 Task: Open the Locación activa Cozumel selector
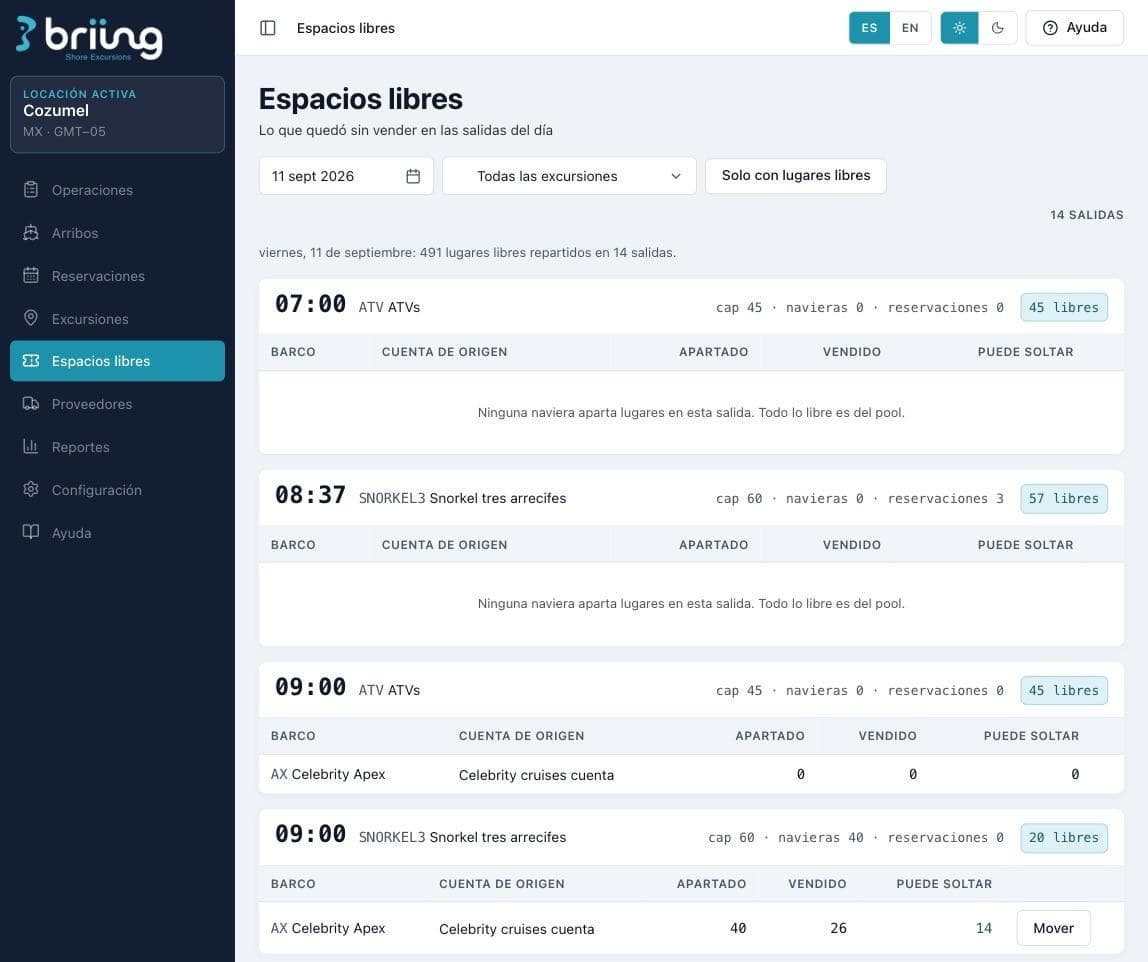pos(117,114)
